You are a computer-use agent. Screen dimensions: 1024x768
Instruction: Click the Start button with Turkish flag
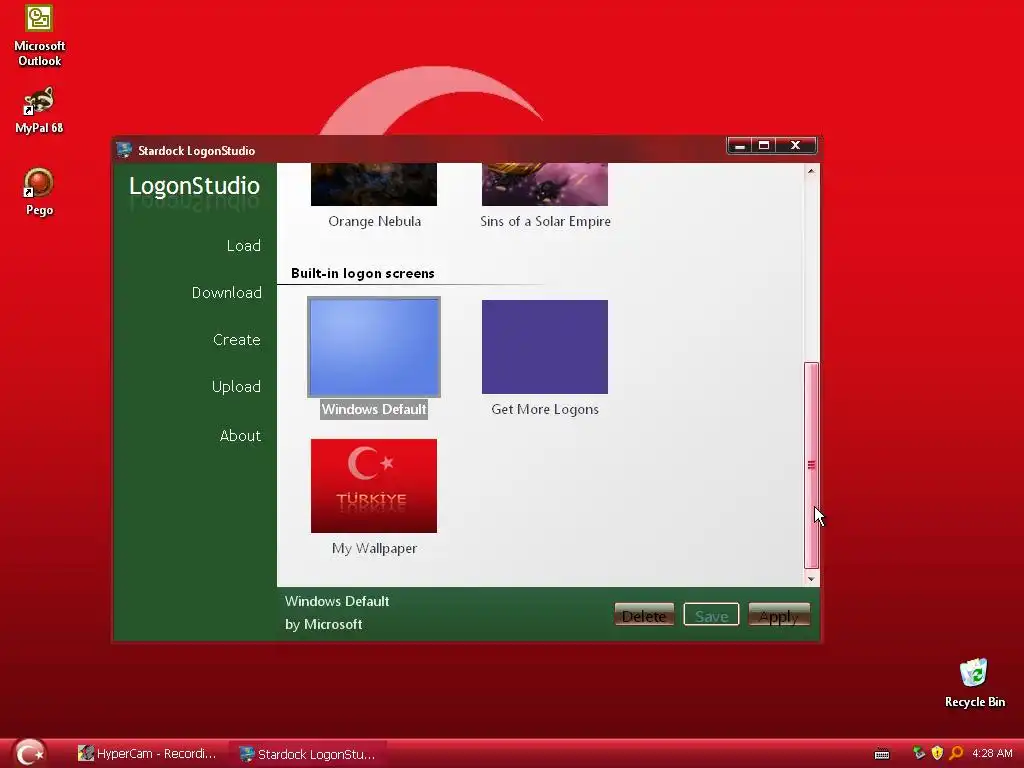tap(30, 753)
